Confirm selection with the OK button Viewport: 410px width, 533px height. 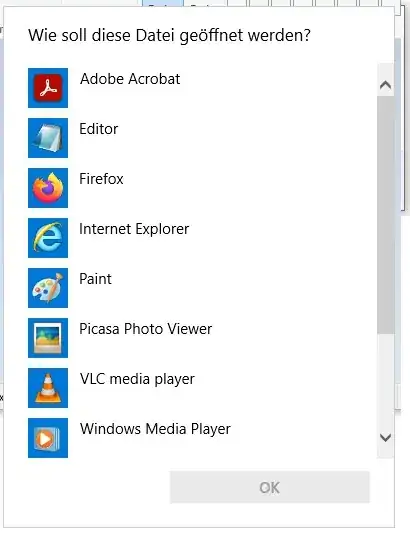[270, 487]
